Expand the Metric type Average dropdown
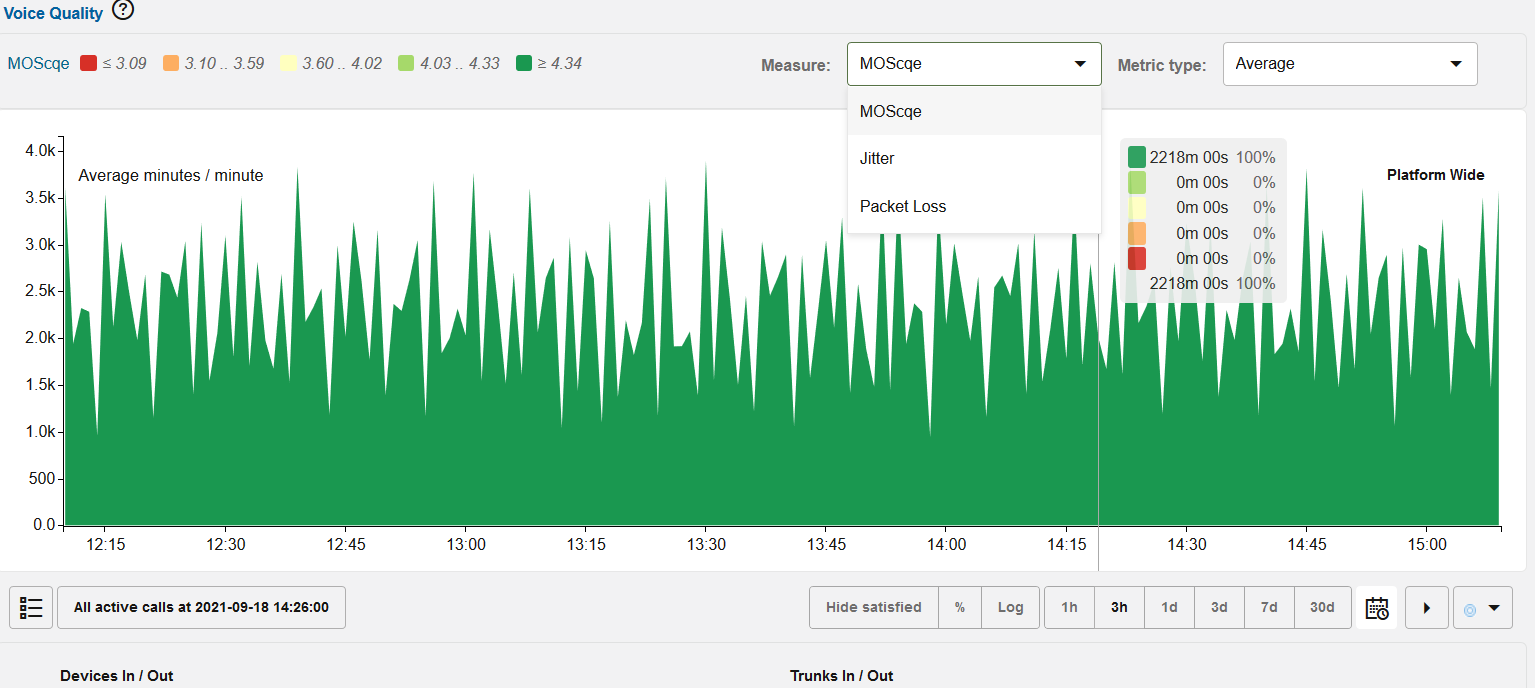 click(1349, 64)
